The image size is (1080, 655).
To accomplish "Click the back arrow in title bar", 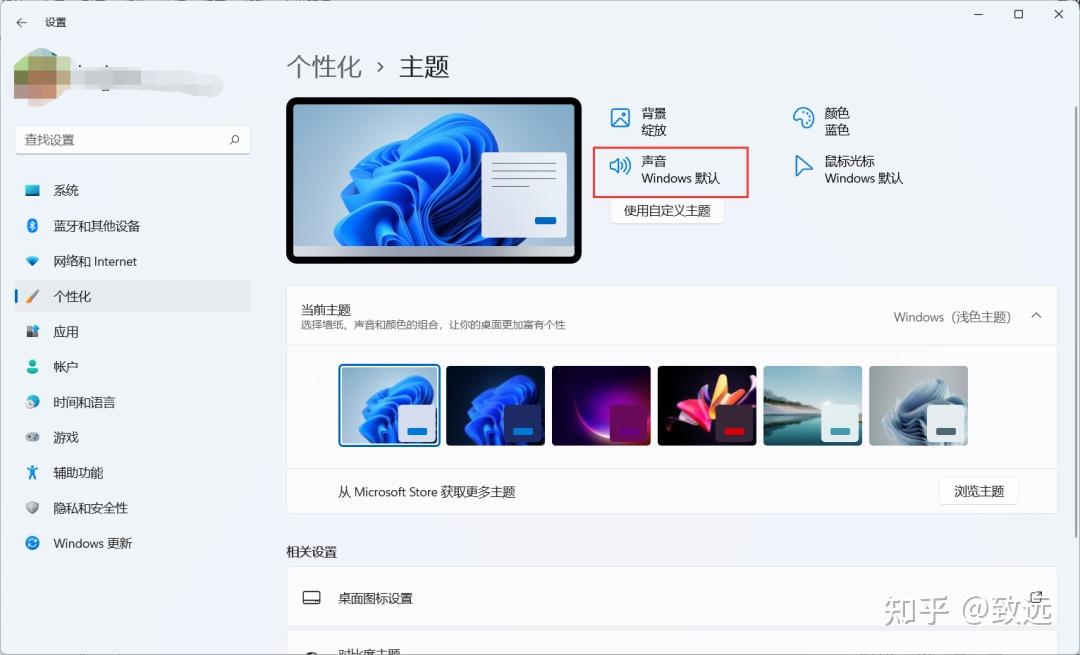I will [22, 23].
